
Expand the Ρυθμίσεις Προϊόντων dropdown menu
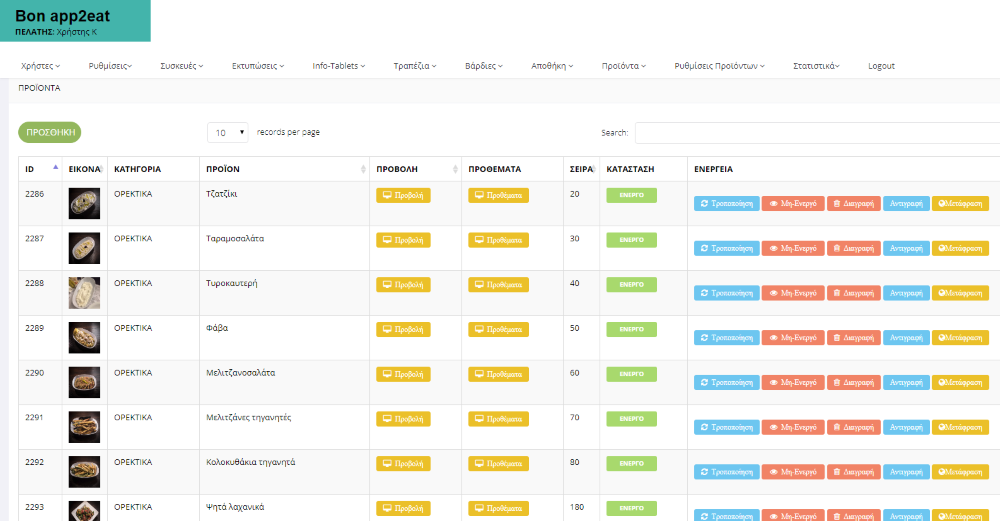point(719,66)
